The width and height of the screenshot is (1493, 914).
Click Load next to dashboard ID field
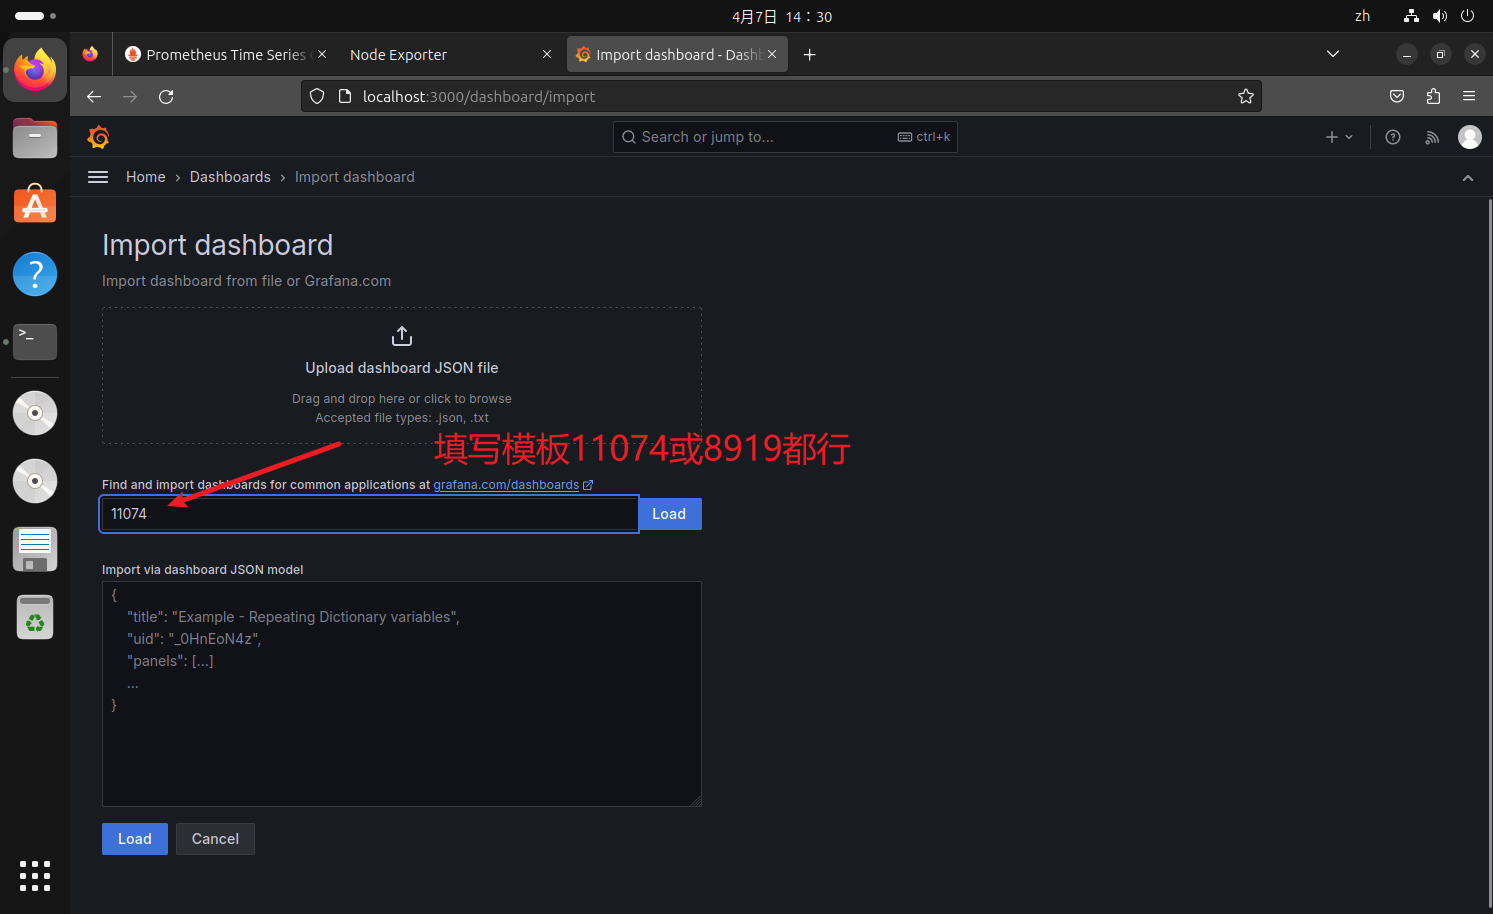[669, 514]
